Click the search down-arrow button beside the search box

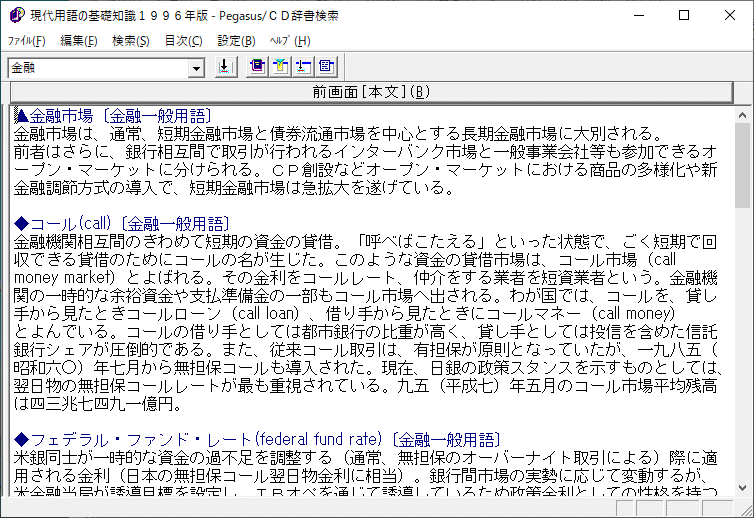click(225, 67)
